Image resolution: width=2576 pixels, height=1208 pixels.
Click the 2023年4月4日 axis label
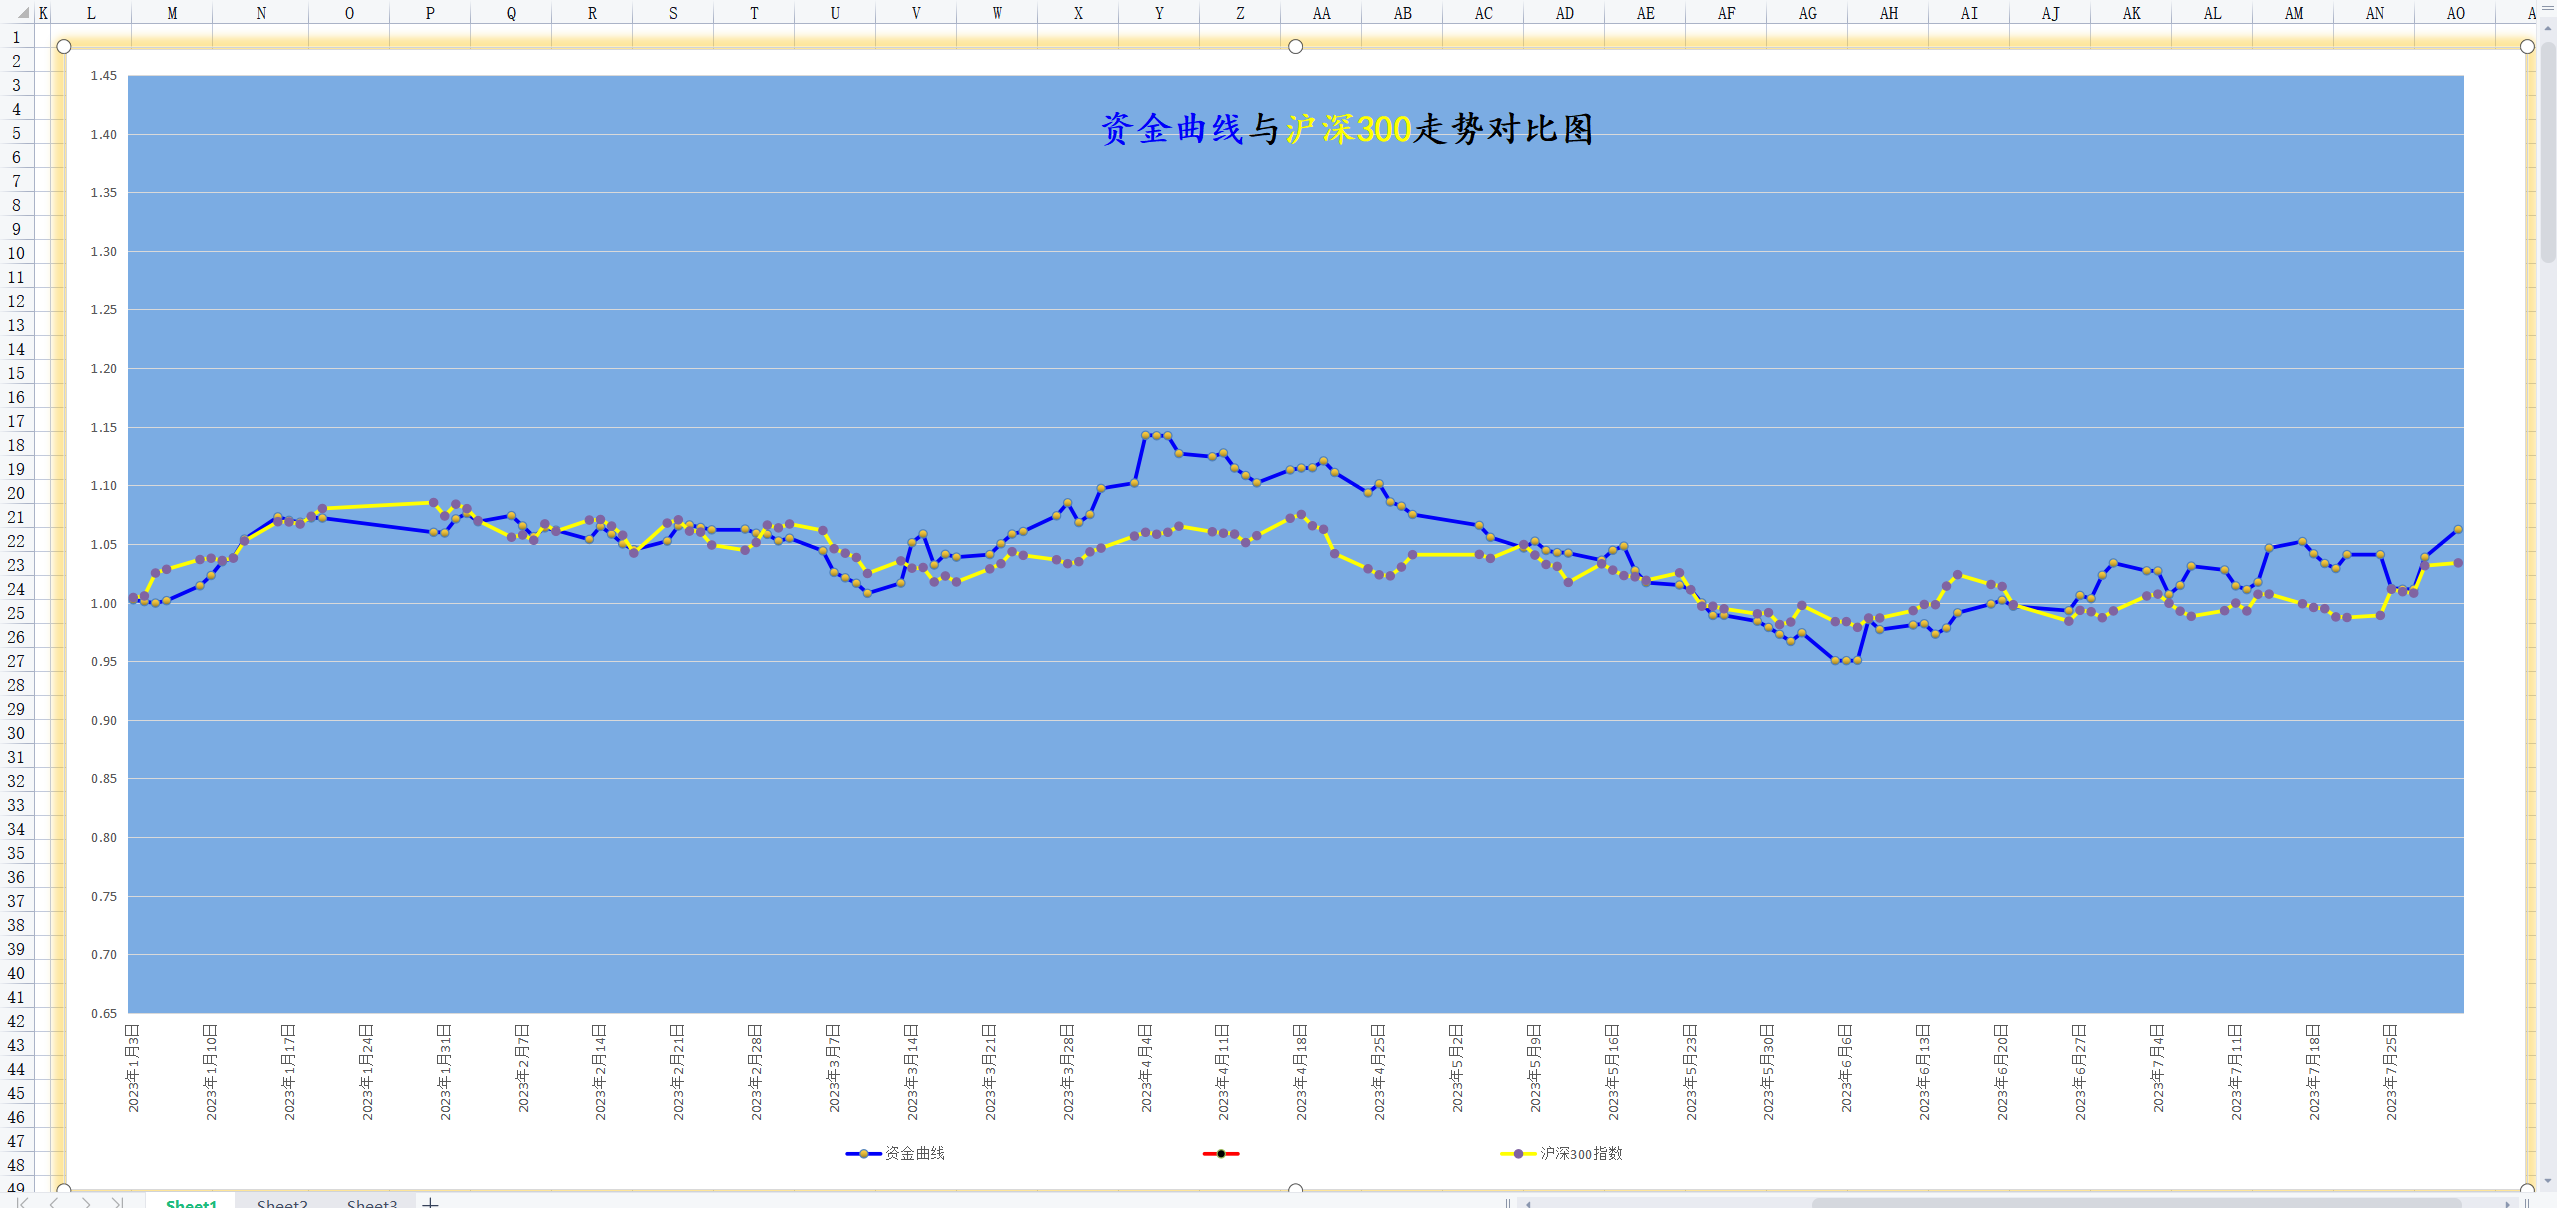coord(1146,1068)
